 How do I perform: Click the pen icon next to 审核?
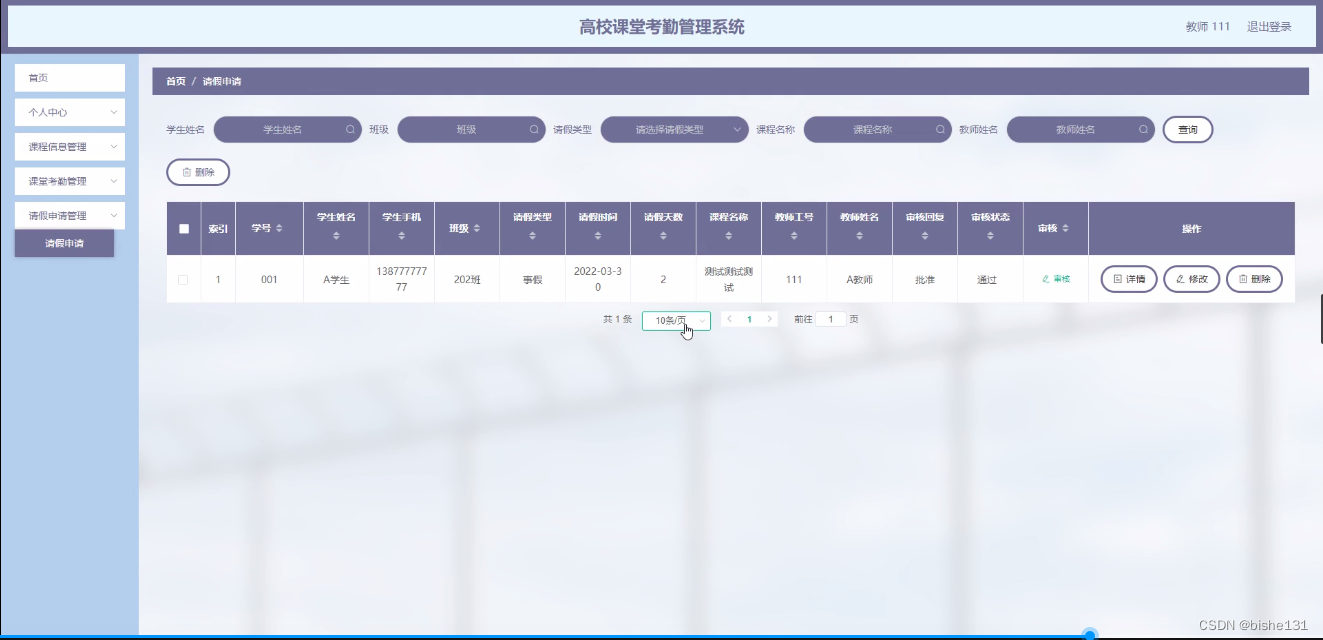(1046, 279)
